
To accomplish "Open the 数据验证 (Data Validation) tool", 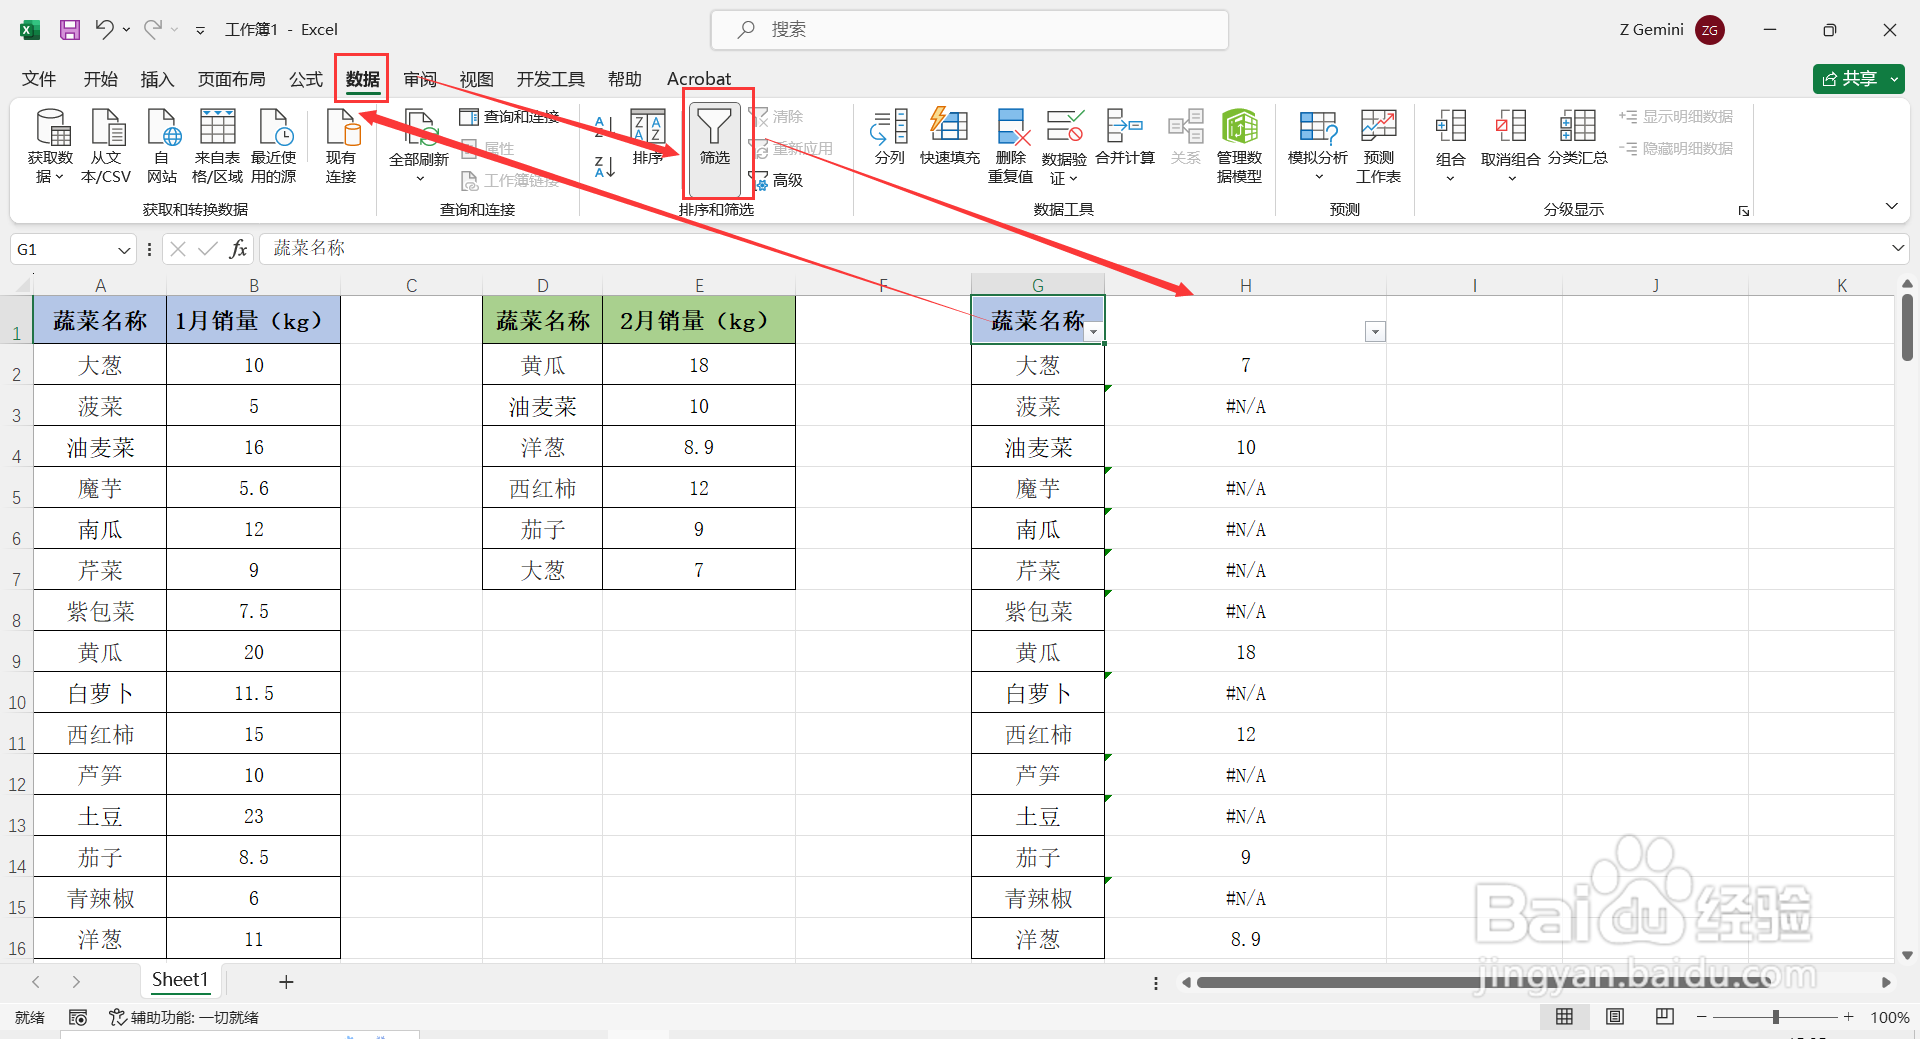I will 1064,145.
